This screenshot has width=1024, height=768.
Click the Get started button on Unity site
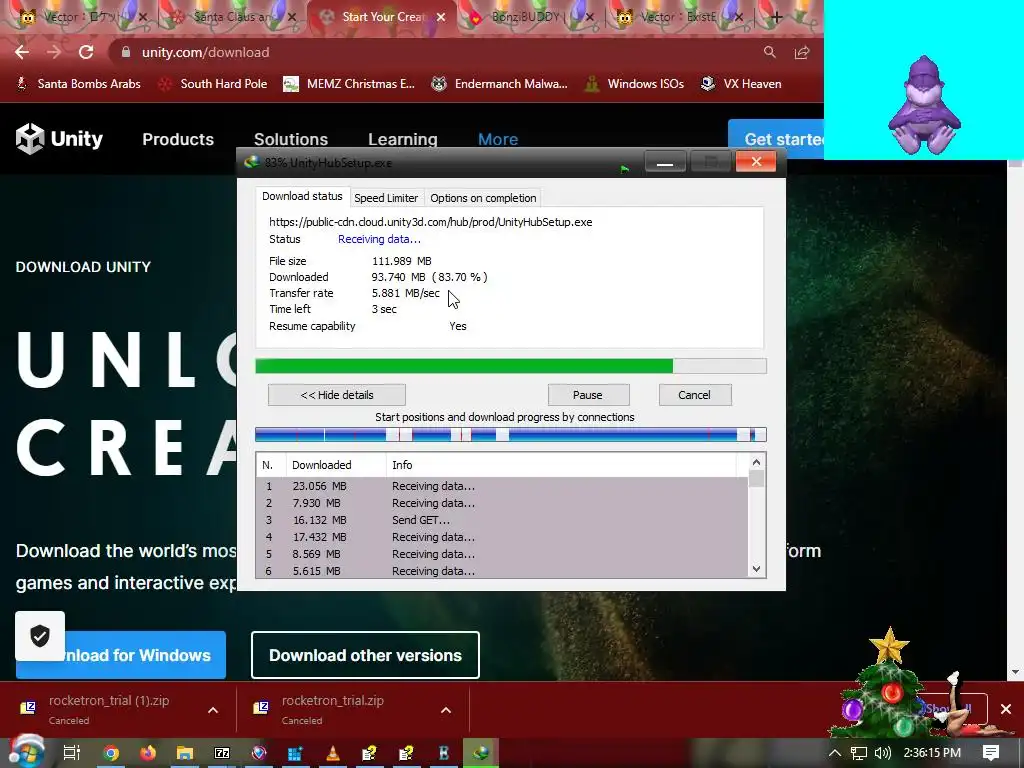pos(776,139)
